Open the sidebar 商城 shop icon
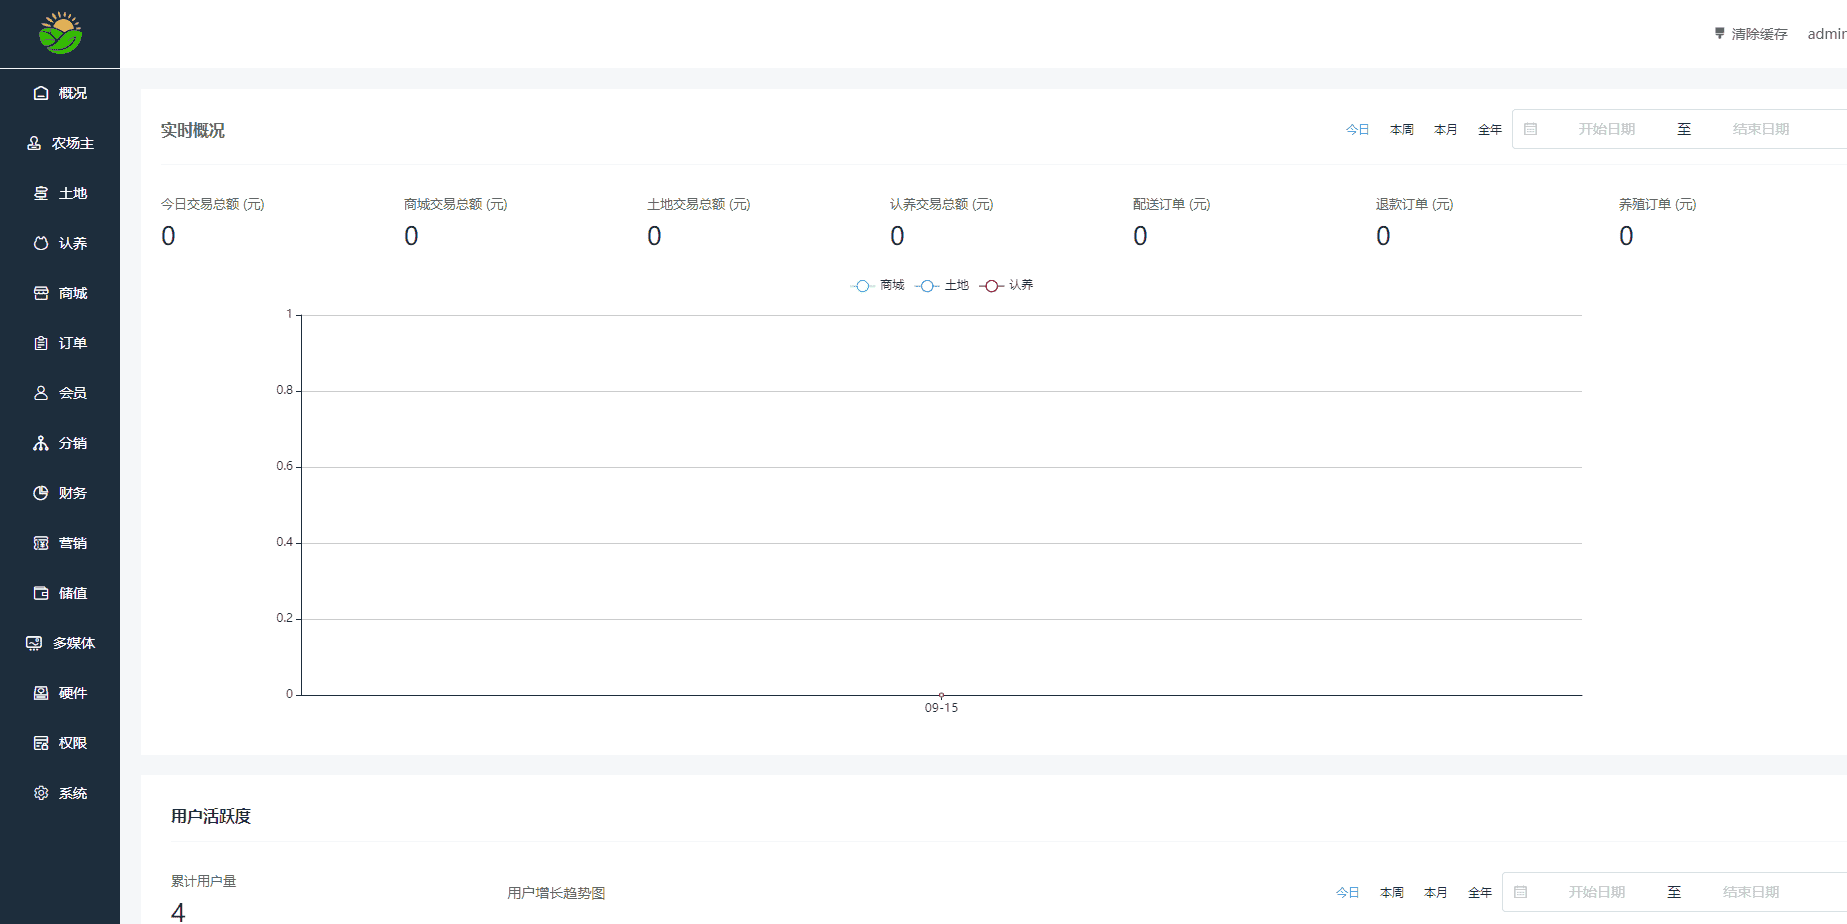Screen dimensions: 1847x924 pos(41,293)
